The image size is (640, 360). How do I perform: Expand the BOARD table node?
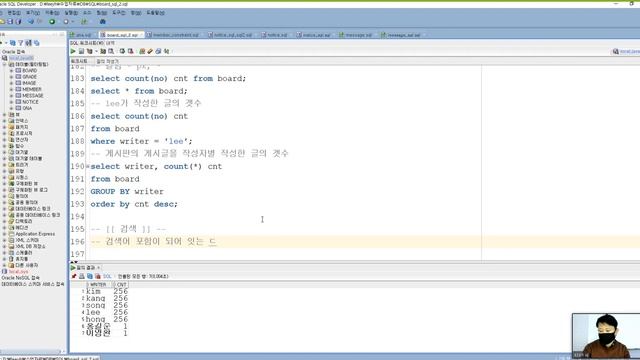[11, 71]
